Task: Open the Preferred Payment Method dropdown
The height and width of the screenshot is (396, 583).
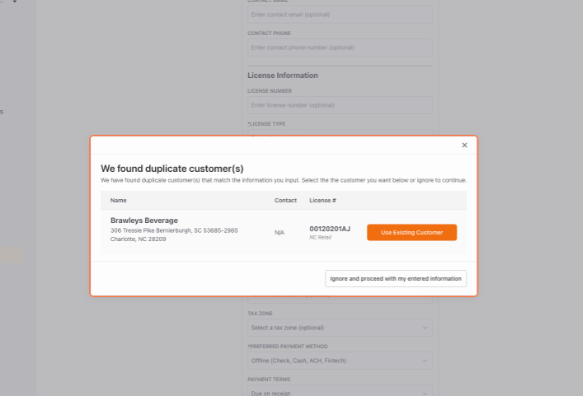Action: click(x=340, y=361)
